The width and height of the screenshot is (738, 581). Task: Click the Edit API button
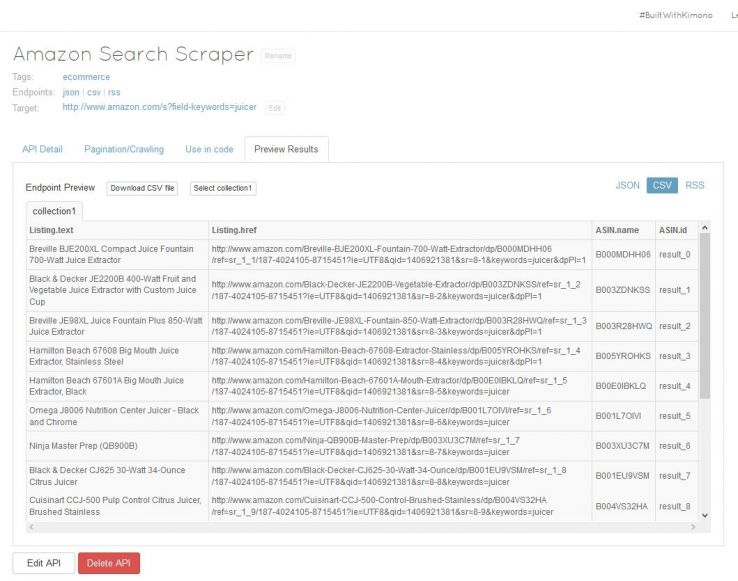pyautogui.click(x=43, y=563)
